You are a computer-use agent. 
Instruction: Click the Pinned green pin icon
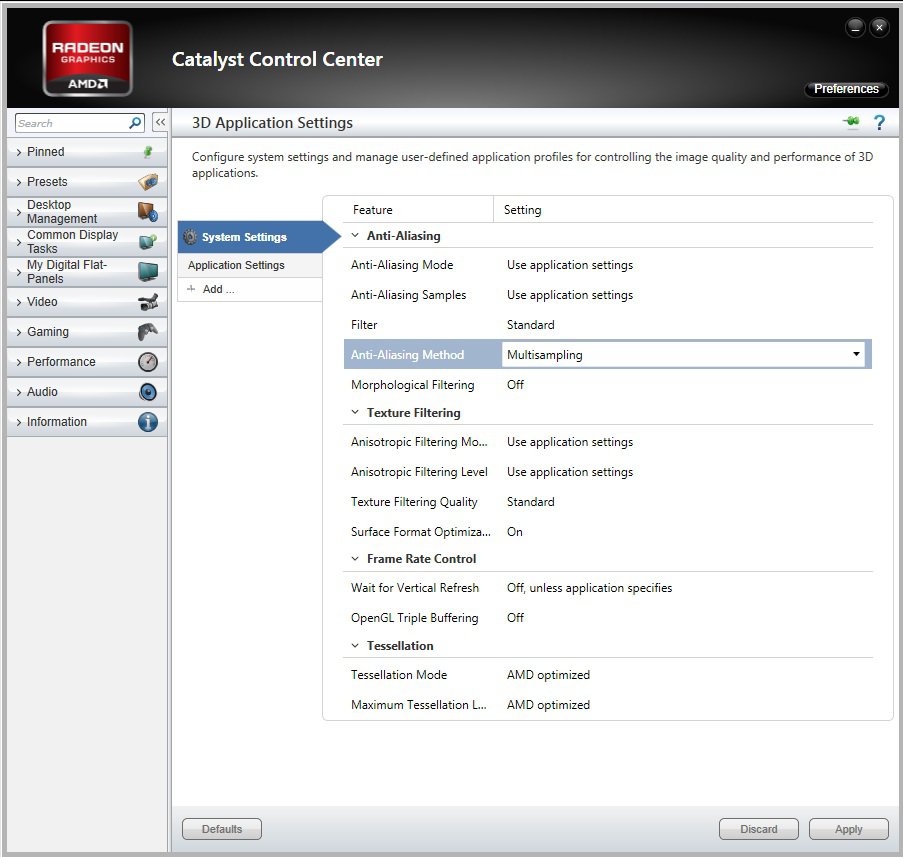point(148,152)
